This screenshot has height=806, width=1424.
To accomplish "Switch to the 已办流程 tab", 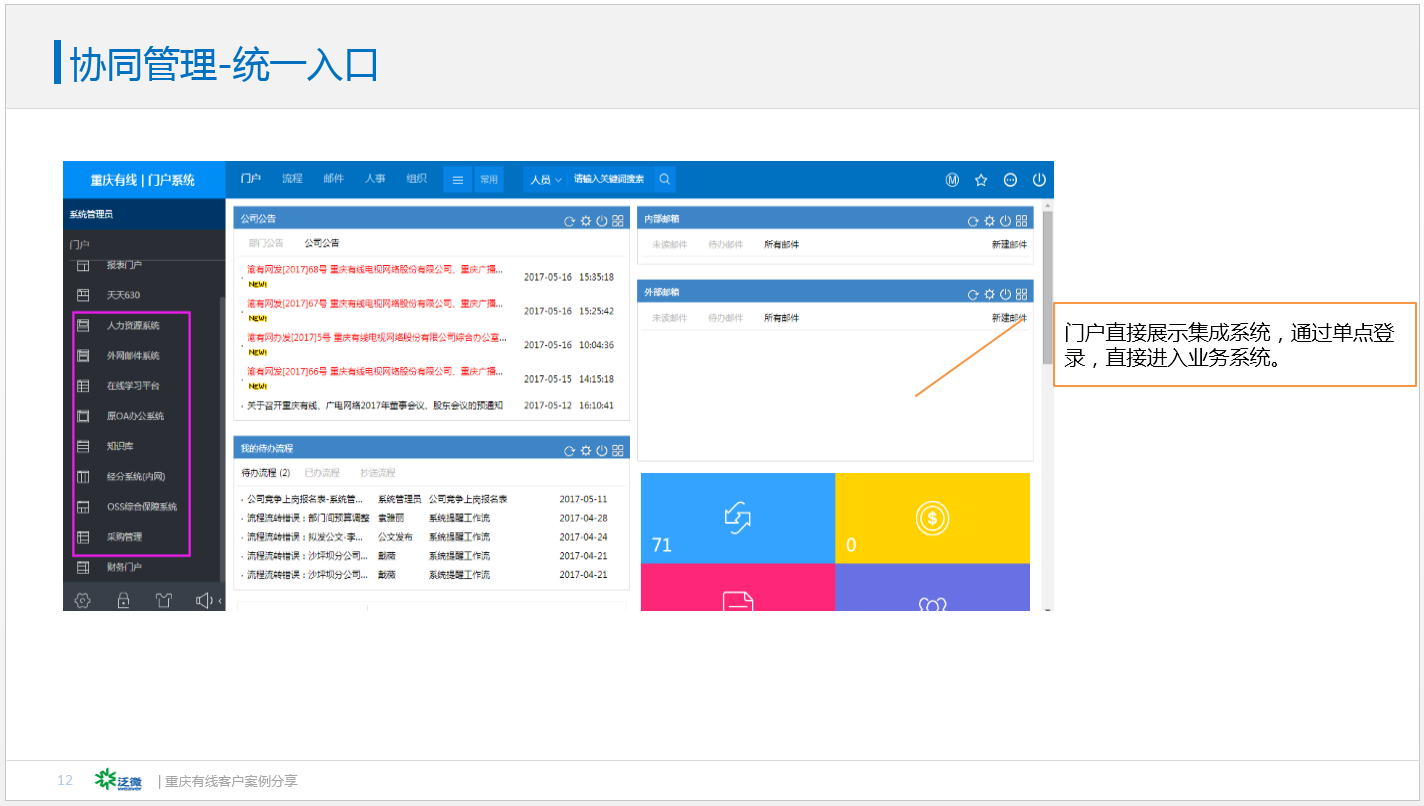I will pos(322,472).
